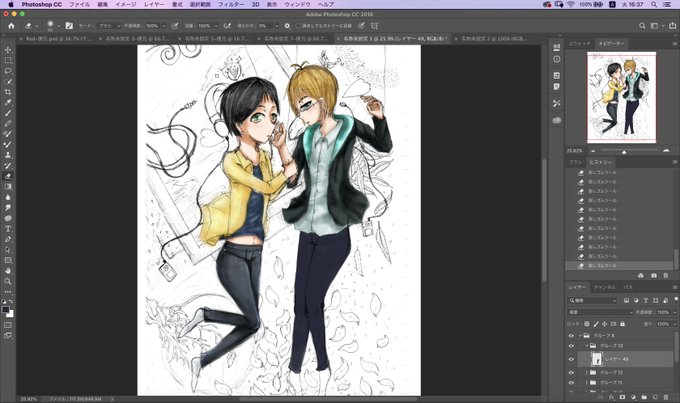Viewport: 680px width, 403px height.
Task: Select the last 消しゴムツール history state
Action: pyautogui.click(x=619, y=265)
